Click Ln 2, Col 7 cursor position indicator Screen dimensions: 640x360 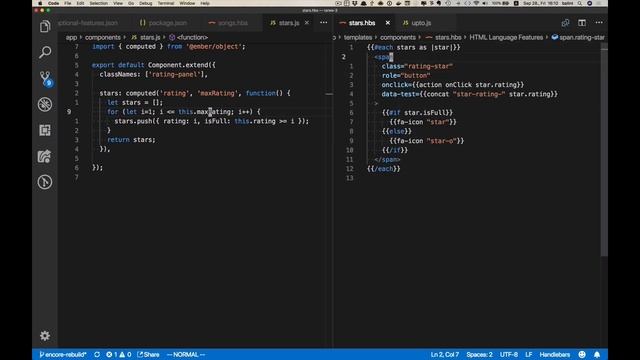tap(444, 355)
